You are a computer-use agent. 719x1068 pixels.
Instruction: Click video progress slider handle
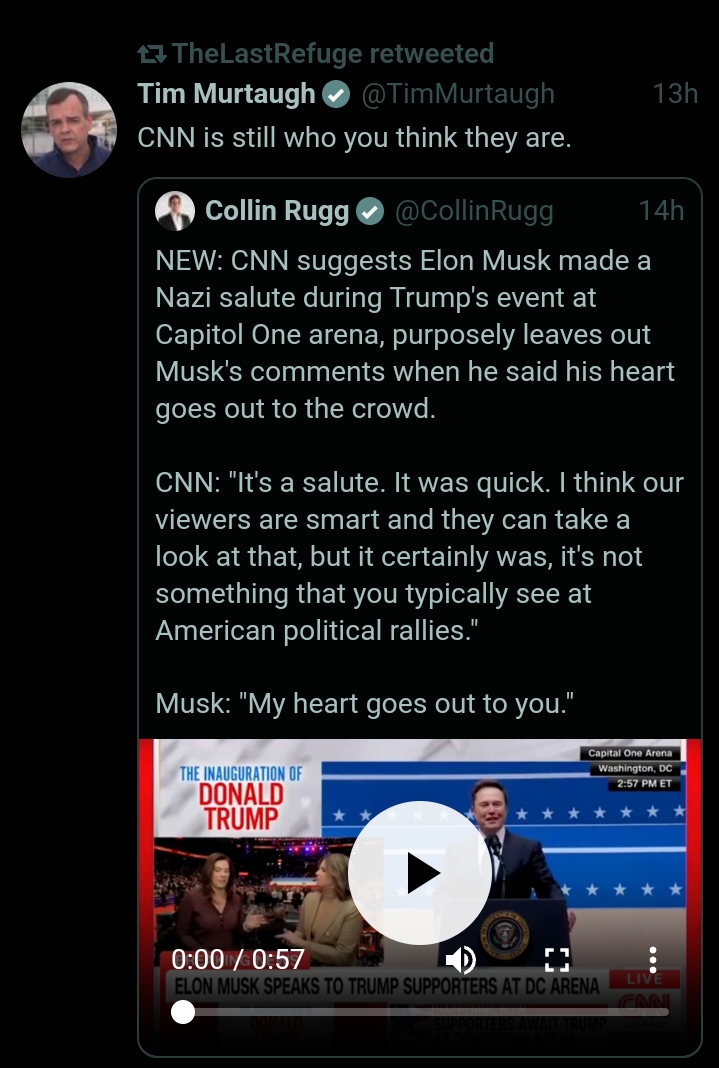click(183, 1012)
